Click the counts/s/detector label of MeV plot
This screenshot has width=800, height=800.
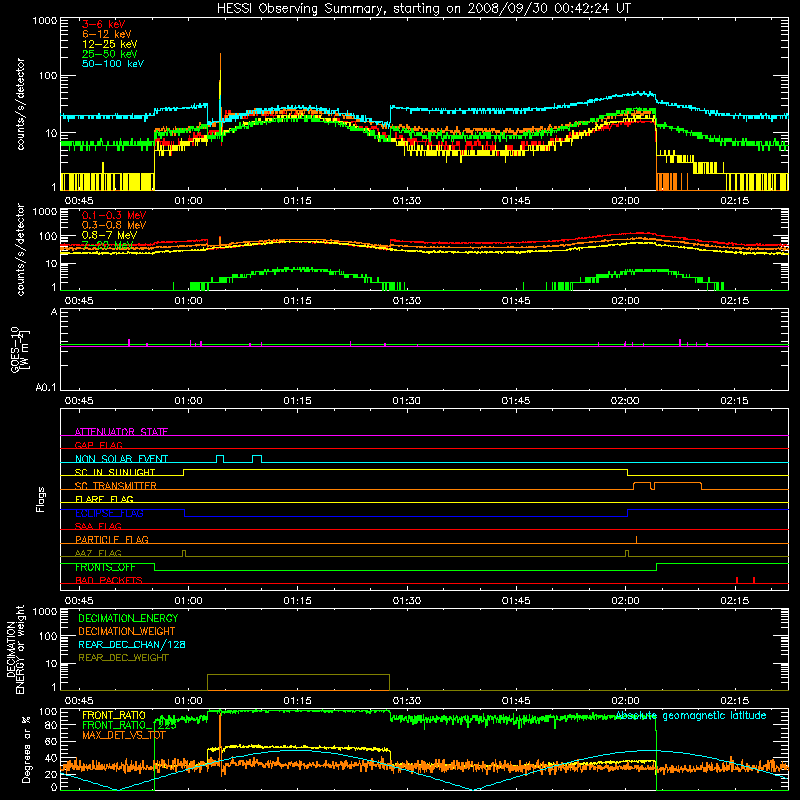[x=20, y=249]
